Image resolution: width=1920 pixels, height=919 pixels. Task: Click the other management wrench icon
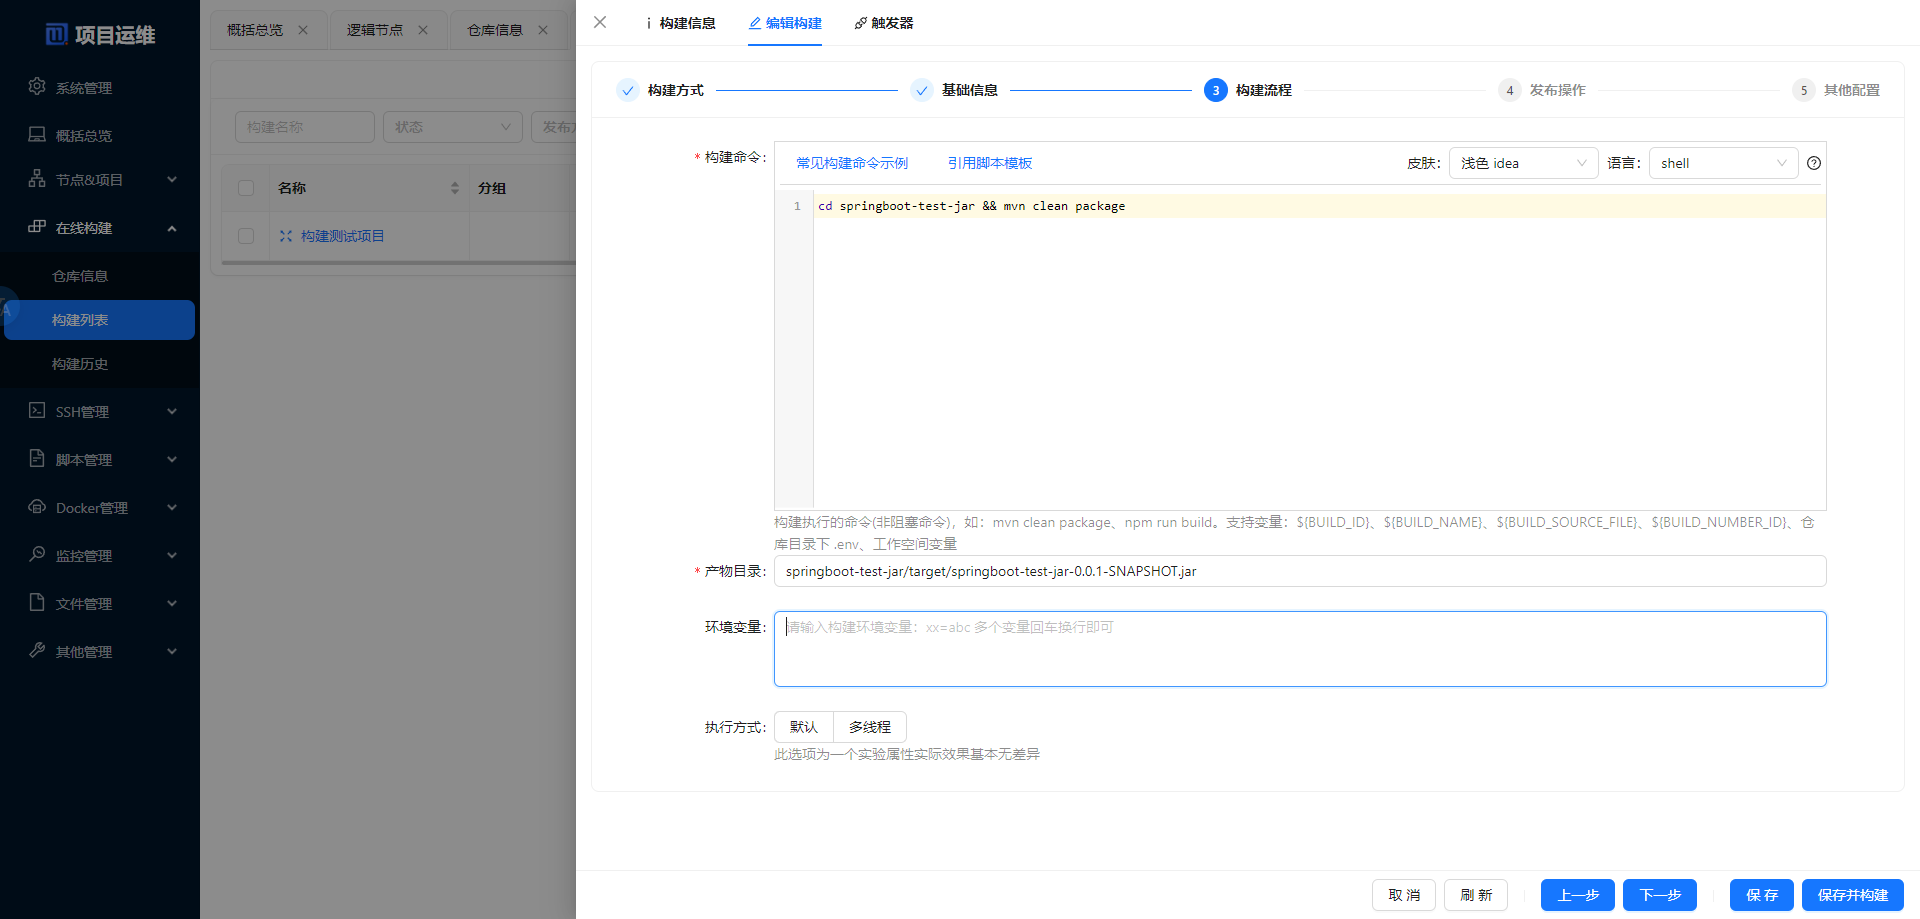point(37,650)
